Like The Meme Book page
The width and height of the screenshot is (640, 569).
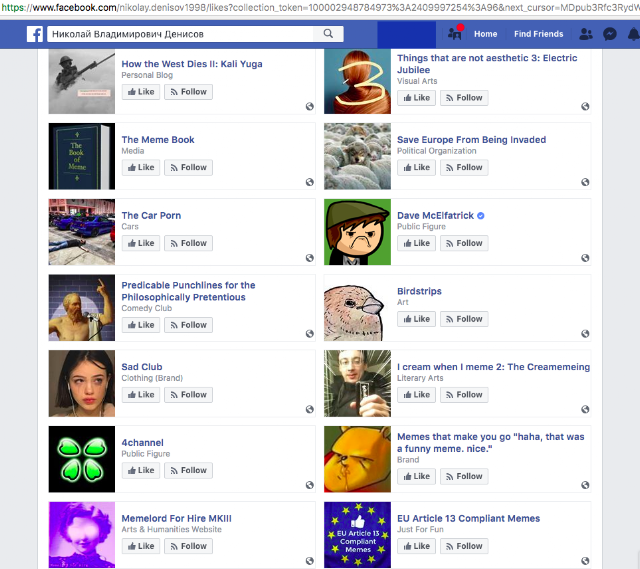point(141,167)
